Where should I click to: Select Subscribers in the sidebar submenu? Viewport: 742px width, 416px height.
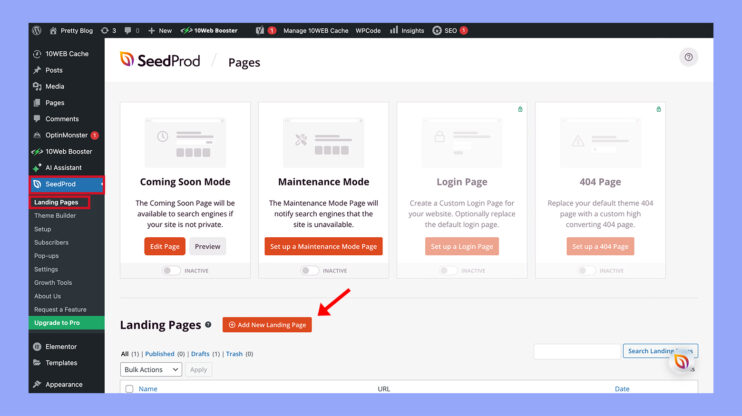52,242
